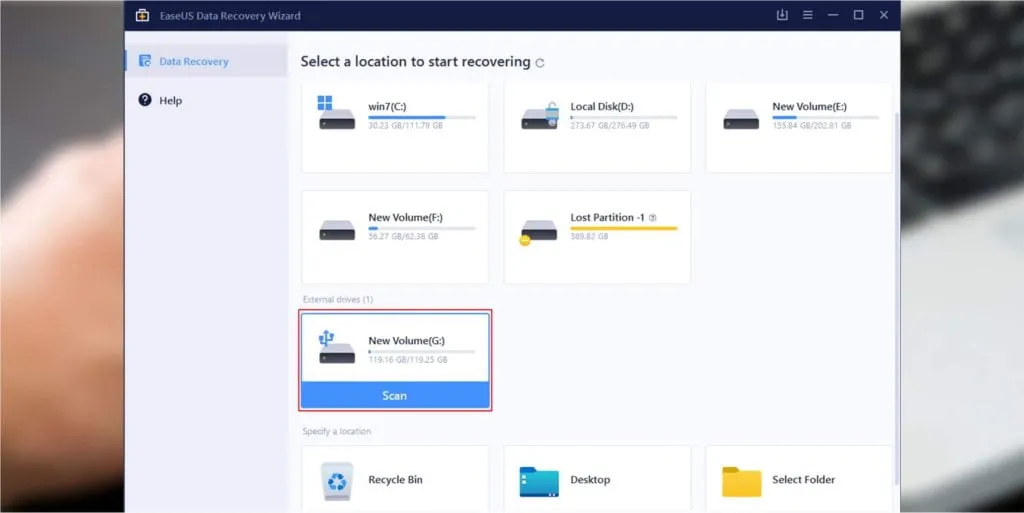Select the New Volume(G:) USB drive icon

point(336,347)
